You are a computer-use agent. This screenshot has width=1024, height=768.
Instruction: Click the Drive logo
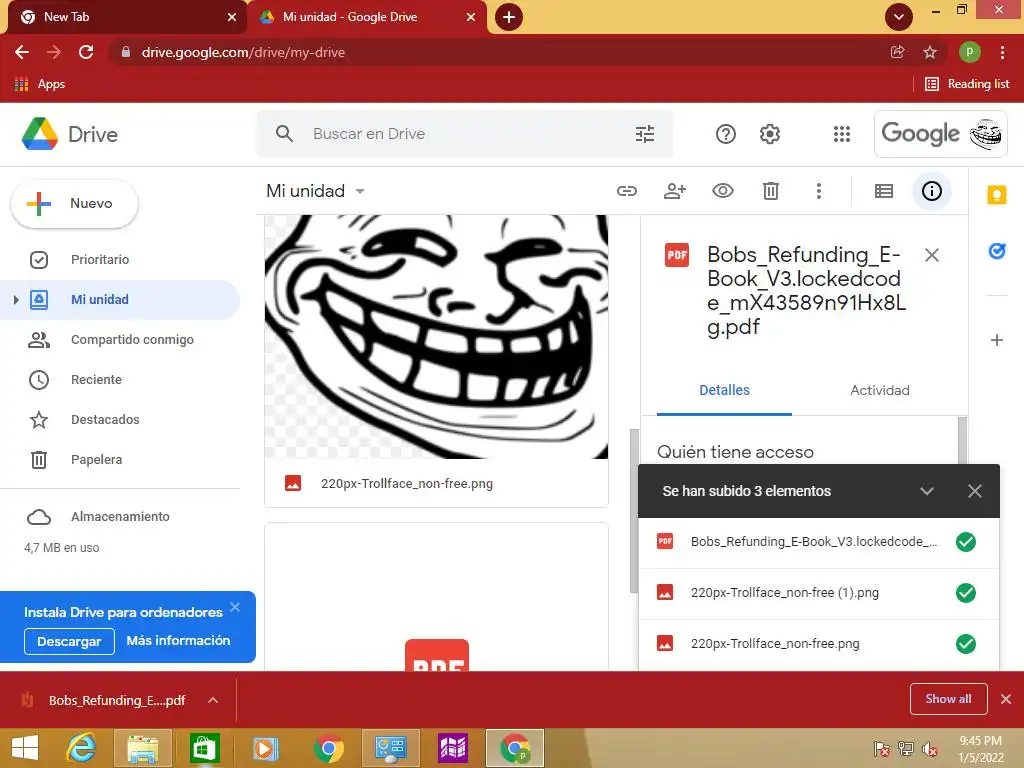pyautogui.click(x=70, y=134)
